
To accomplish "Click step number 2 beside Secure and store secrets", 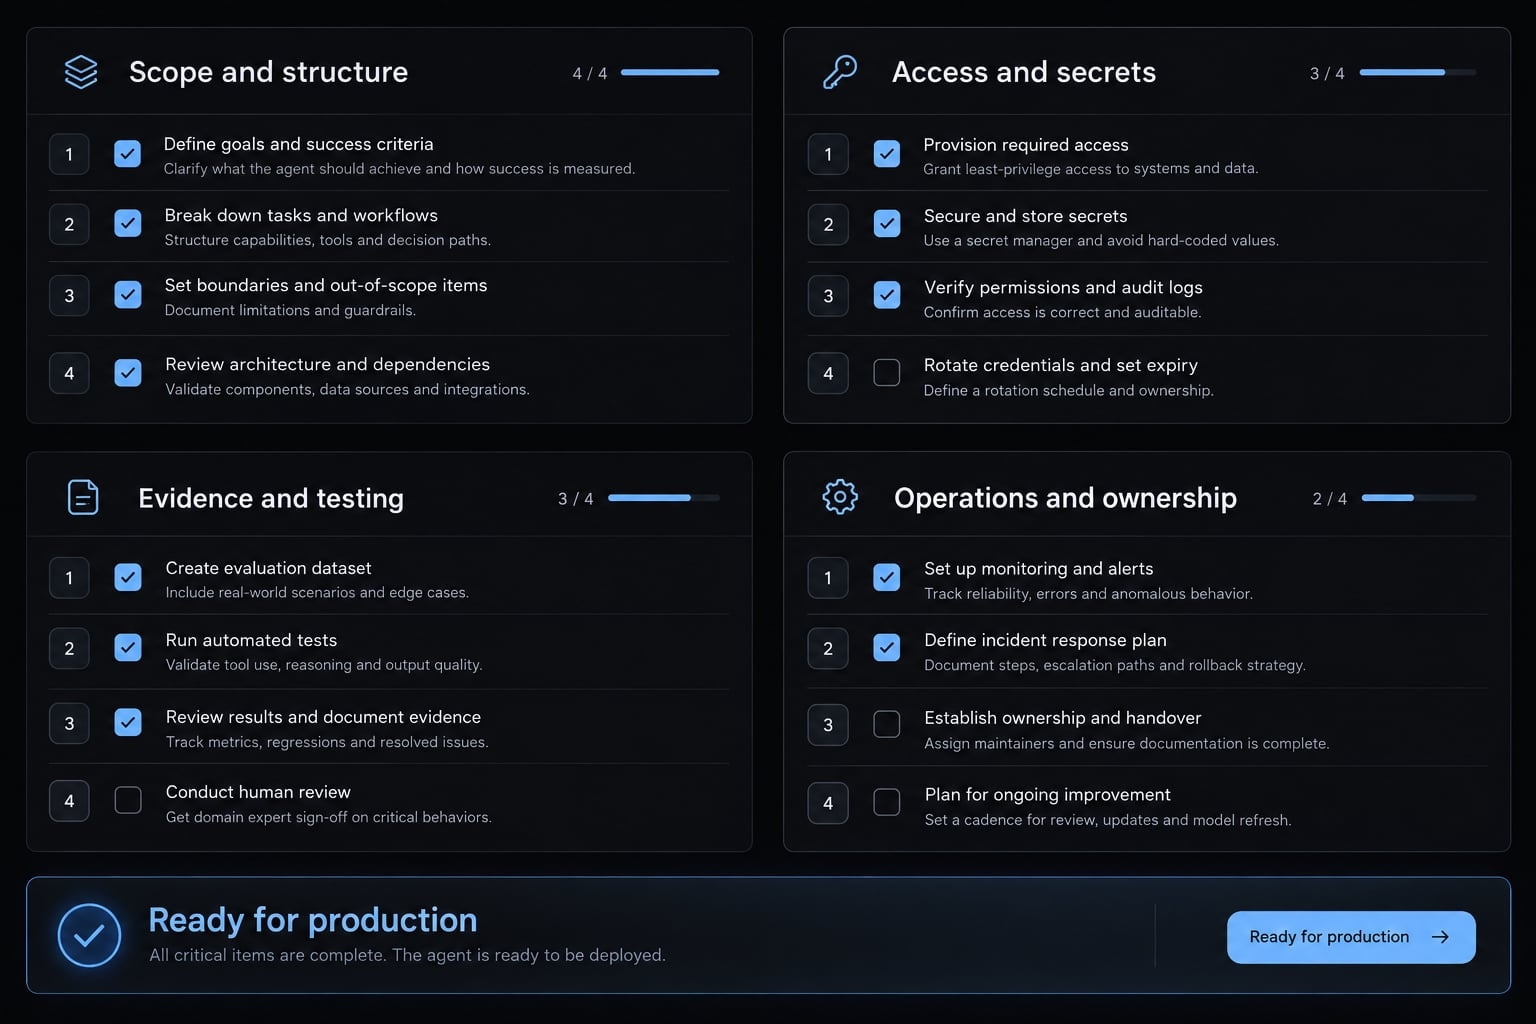I will tap(828, 224).
